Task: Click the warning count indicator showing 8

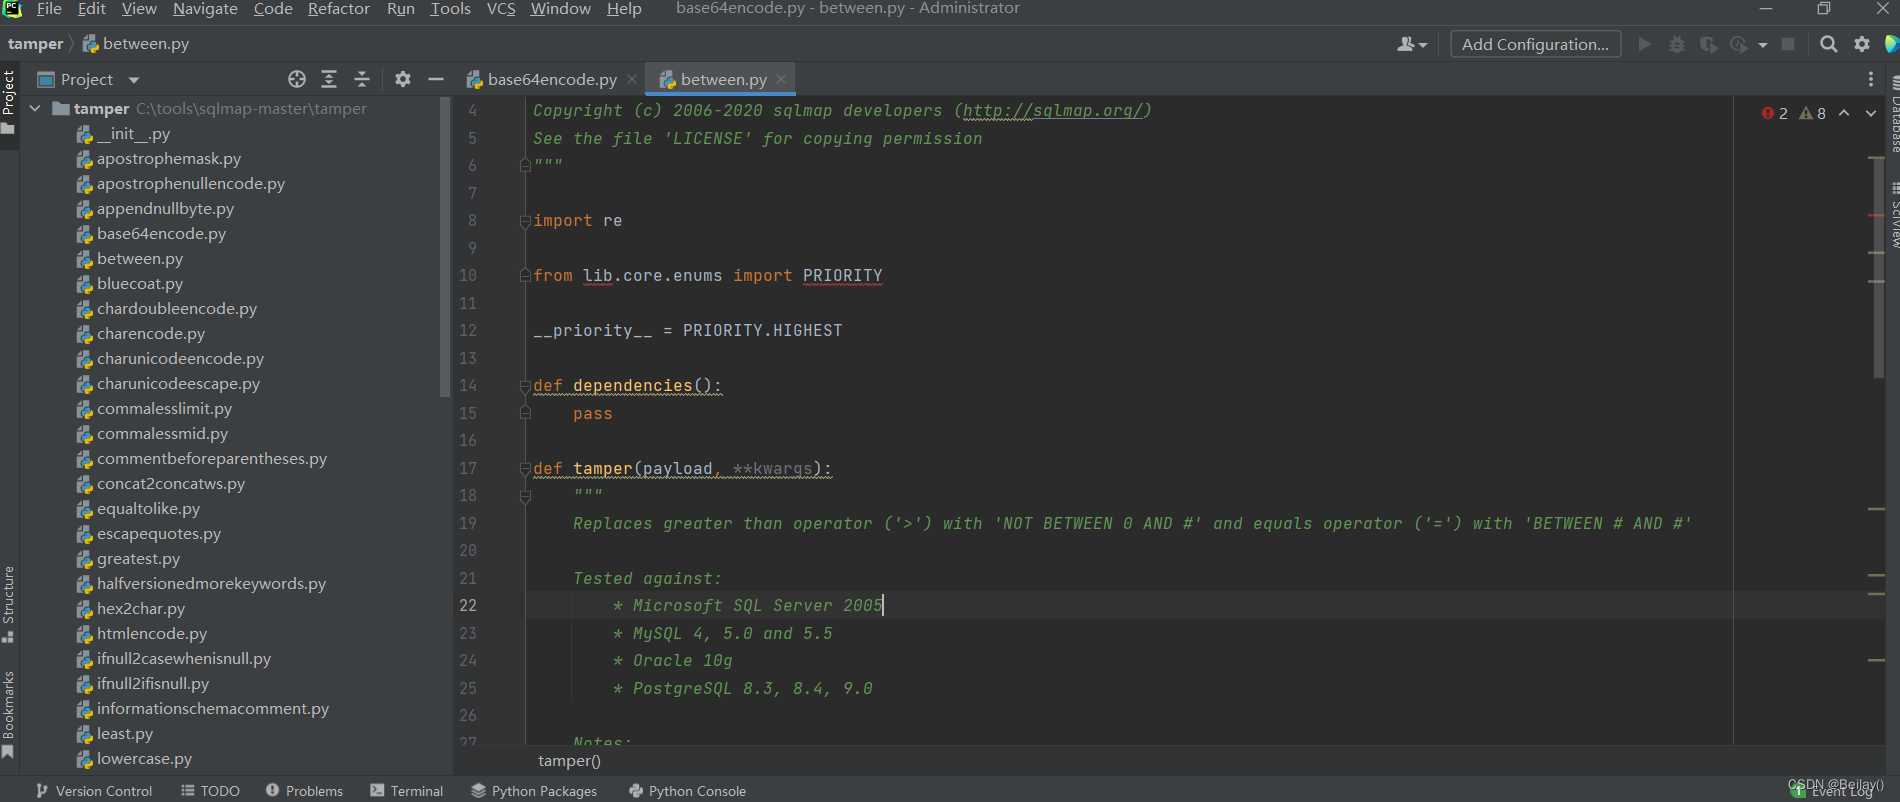Action: coord(1813,113)
